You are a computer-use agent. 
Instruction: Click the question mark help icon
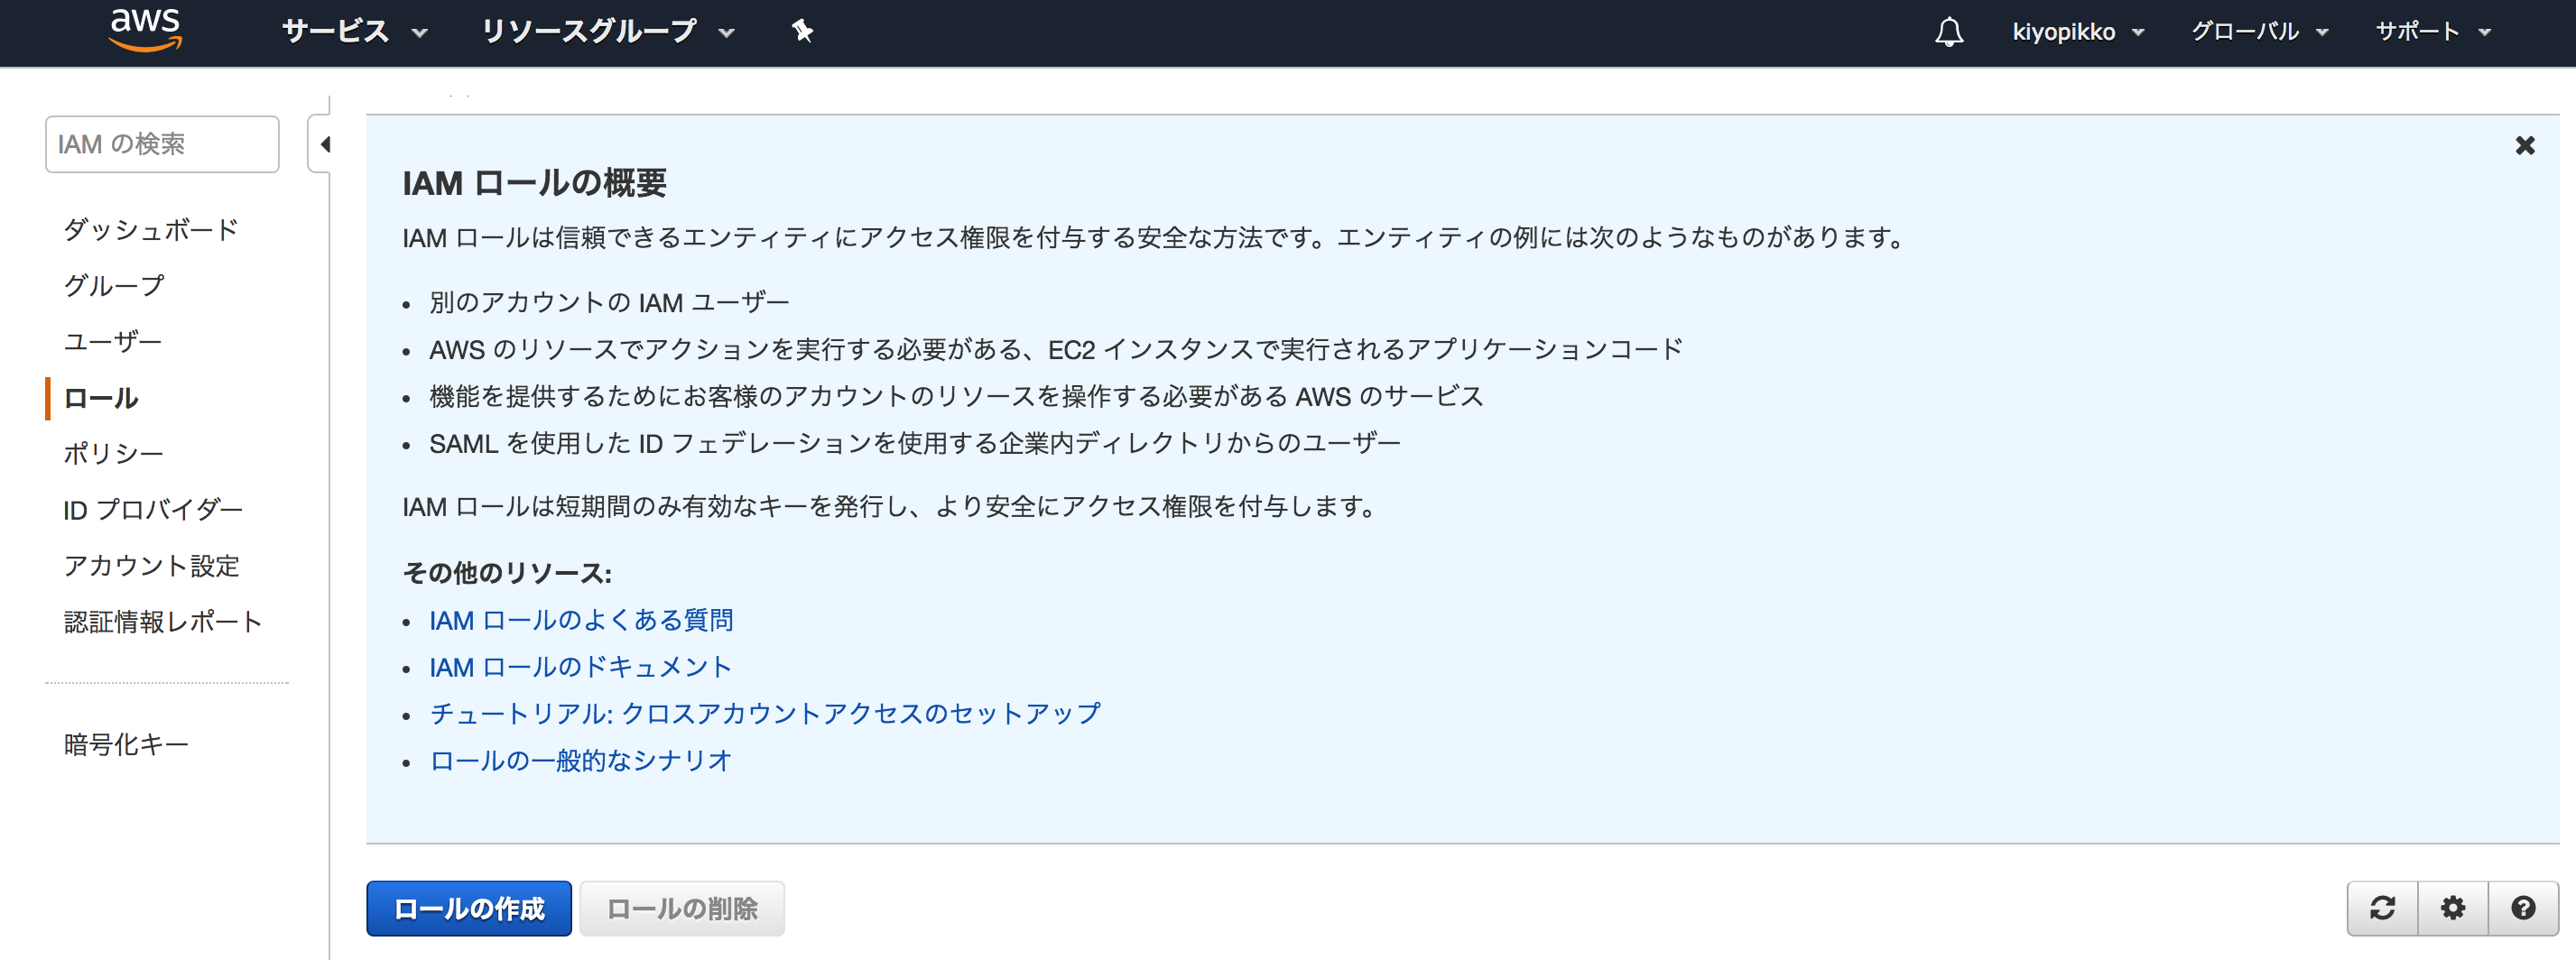point(2522,908)
